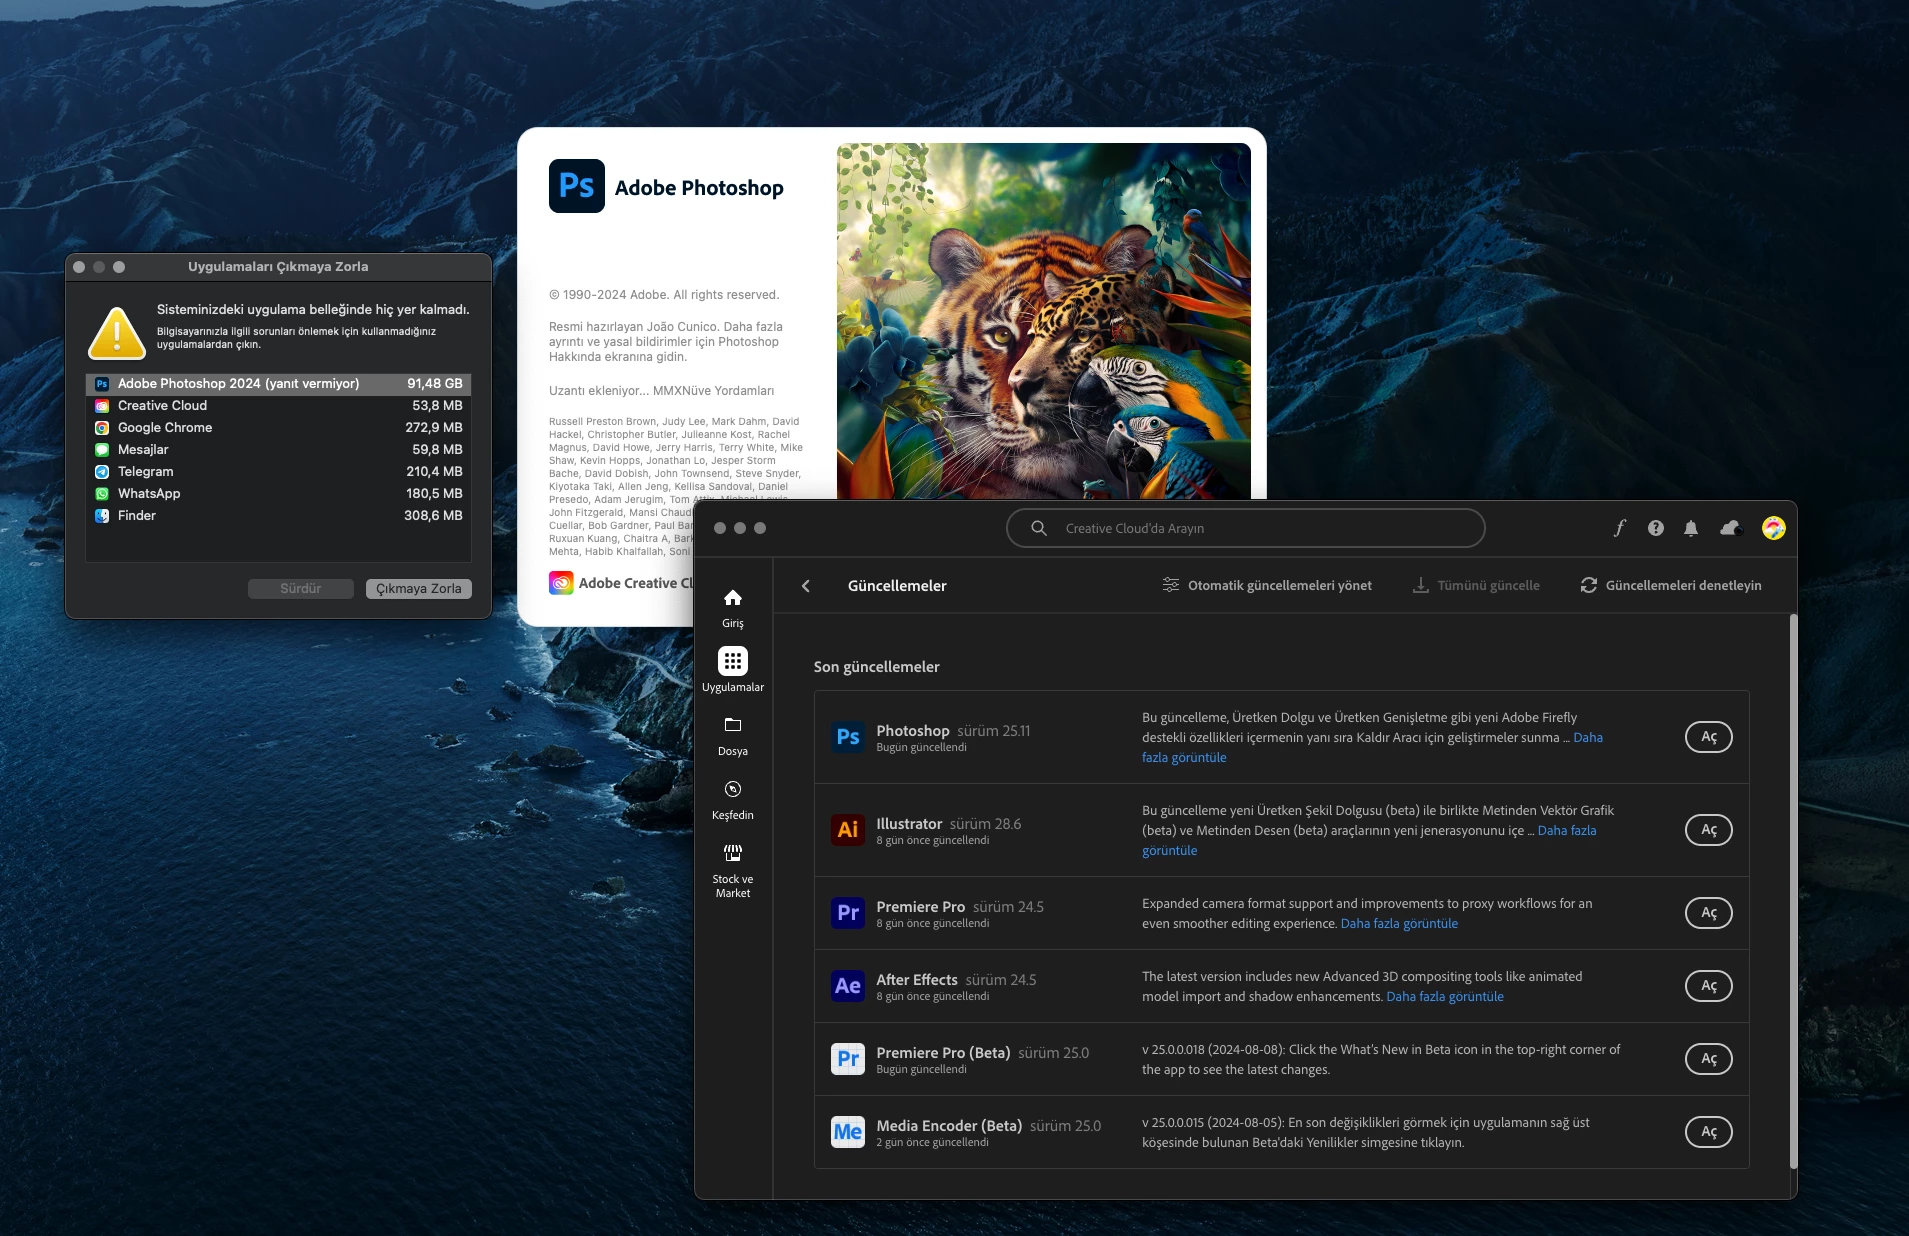Click Aç button for Premiere Pro (Beta)

tap(1709, 1059)
